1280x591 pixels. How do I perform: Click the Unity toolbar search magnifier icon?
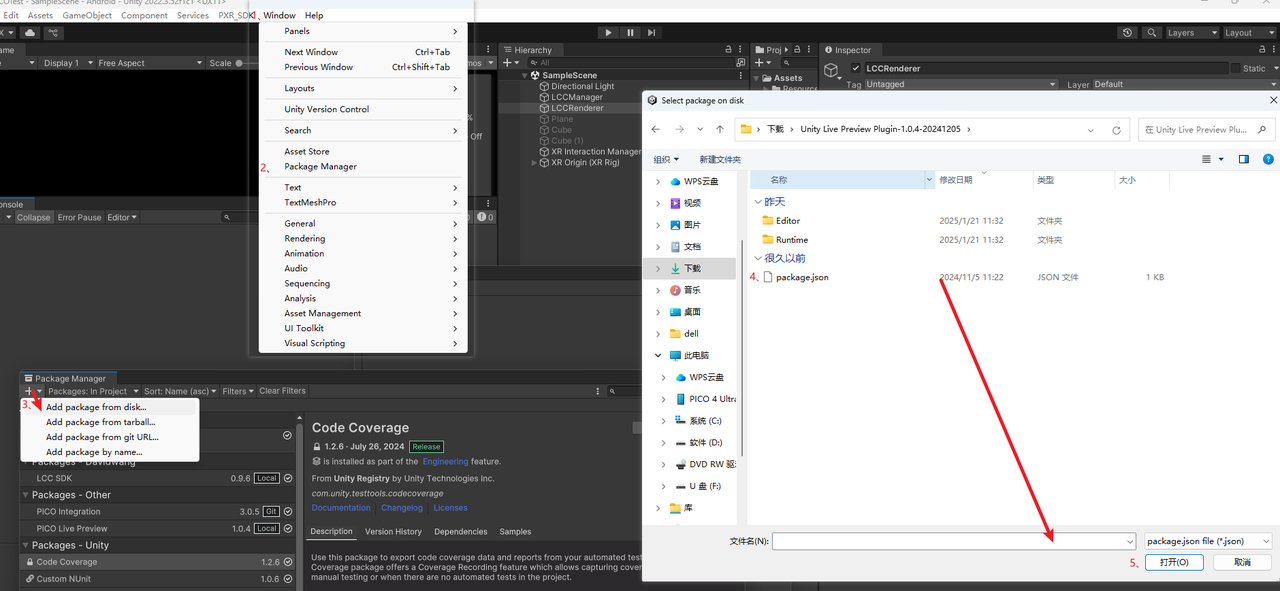1153,32
